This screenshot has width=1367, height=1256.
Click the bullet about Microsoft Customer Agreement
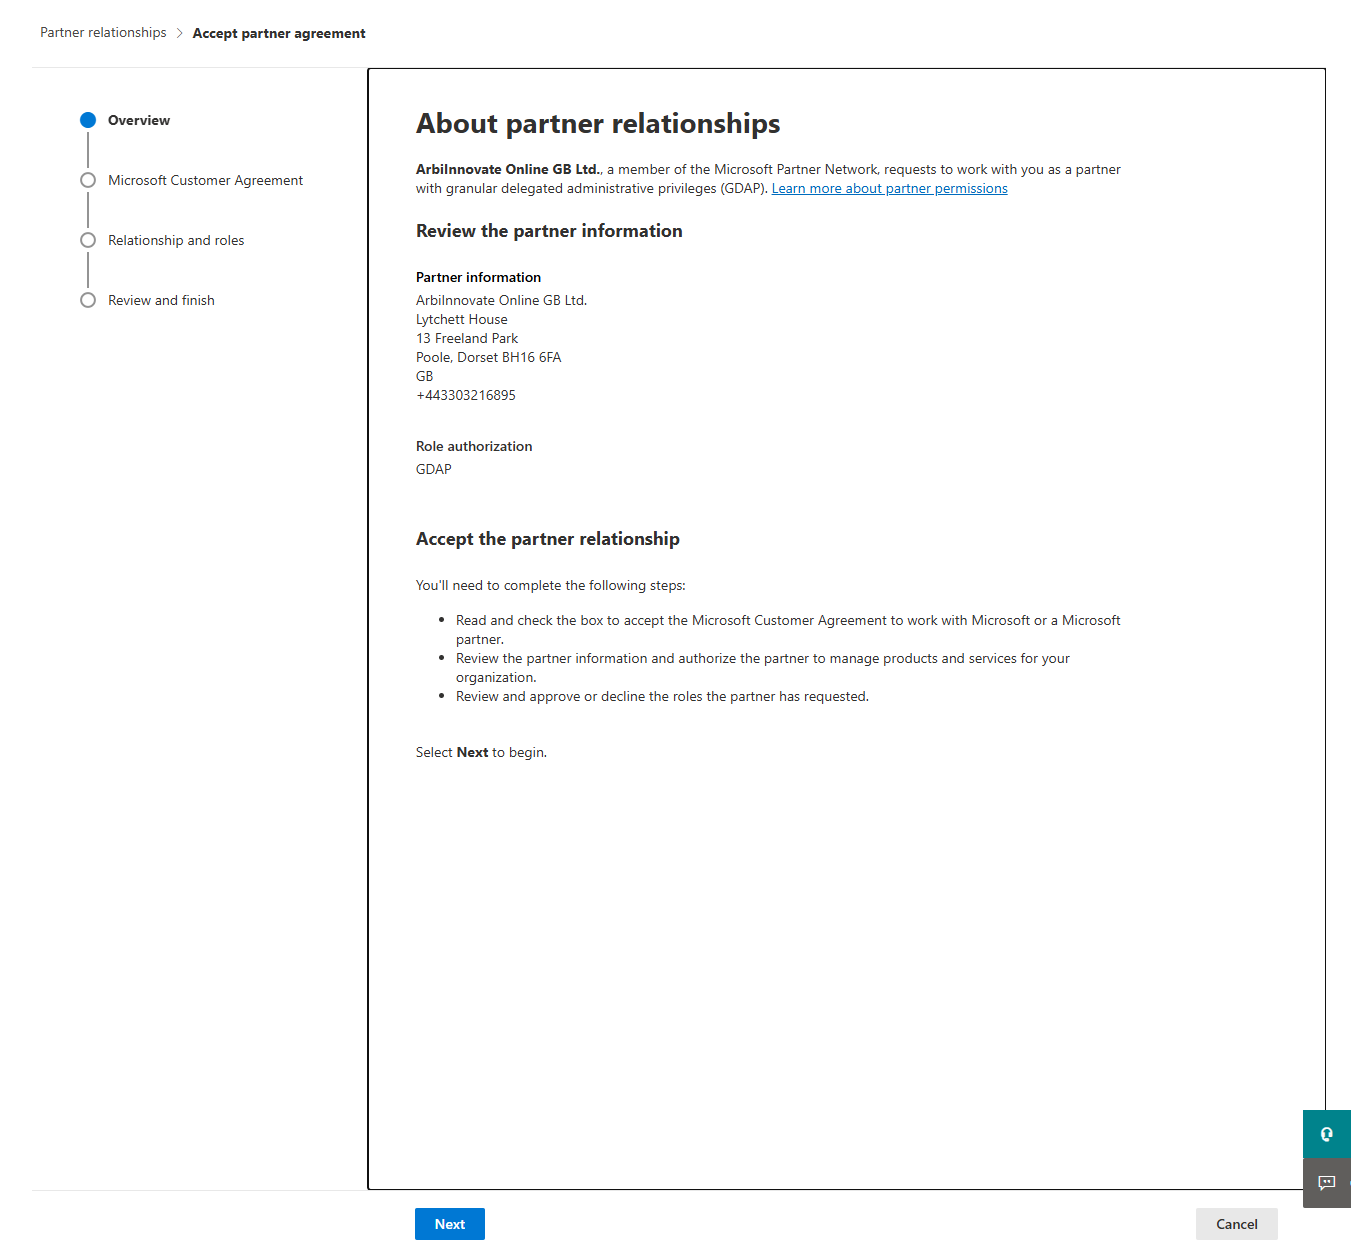click(788, 629)
